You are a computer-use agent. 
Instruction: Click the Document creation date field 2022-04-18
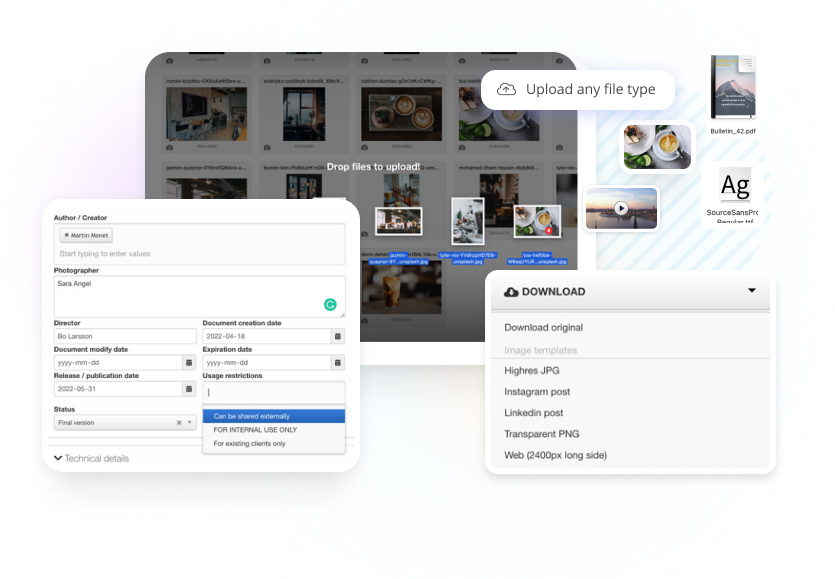point(267,336)
